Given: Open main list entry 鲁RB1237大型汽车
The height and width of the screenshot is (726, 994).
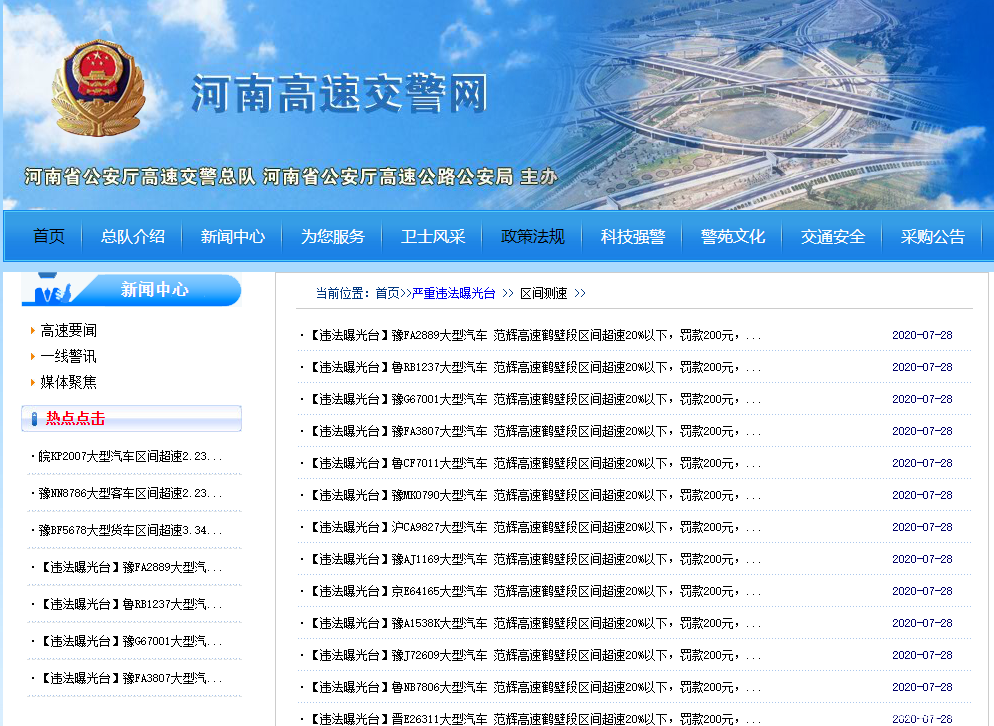Looking at the screenshot, I should (x=534, y=367).
